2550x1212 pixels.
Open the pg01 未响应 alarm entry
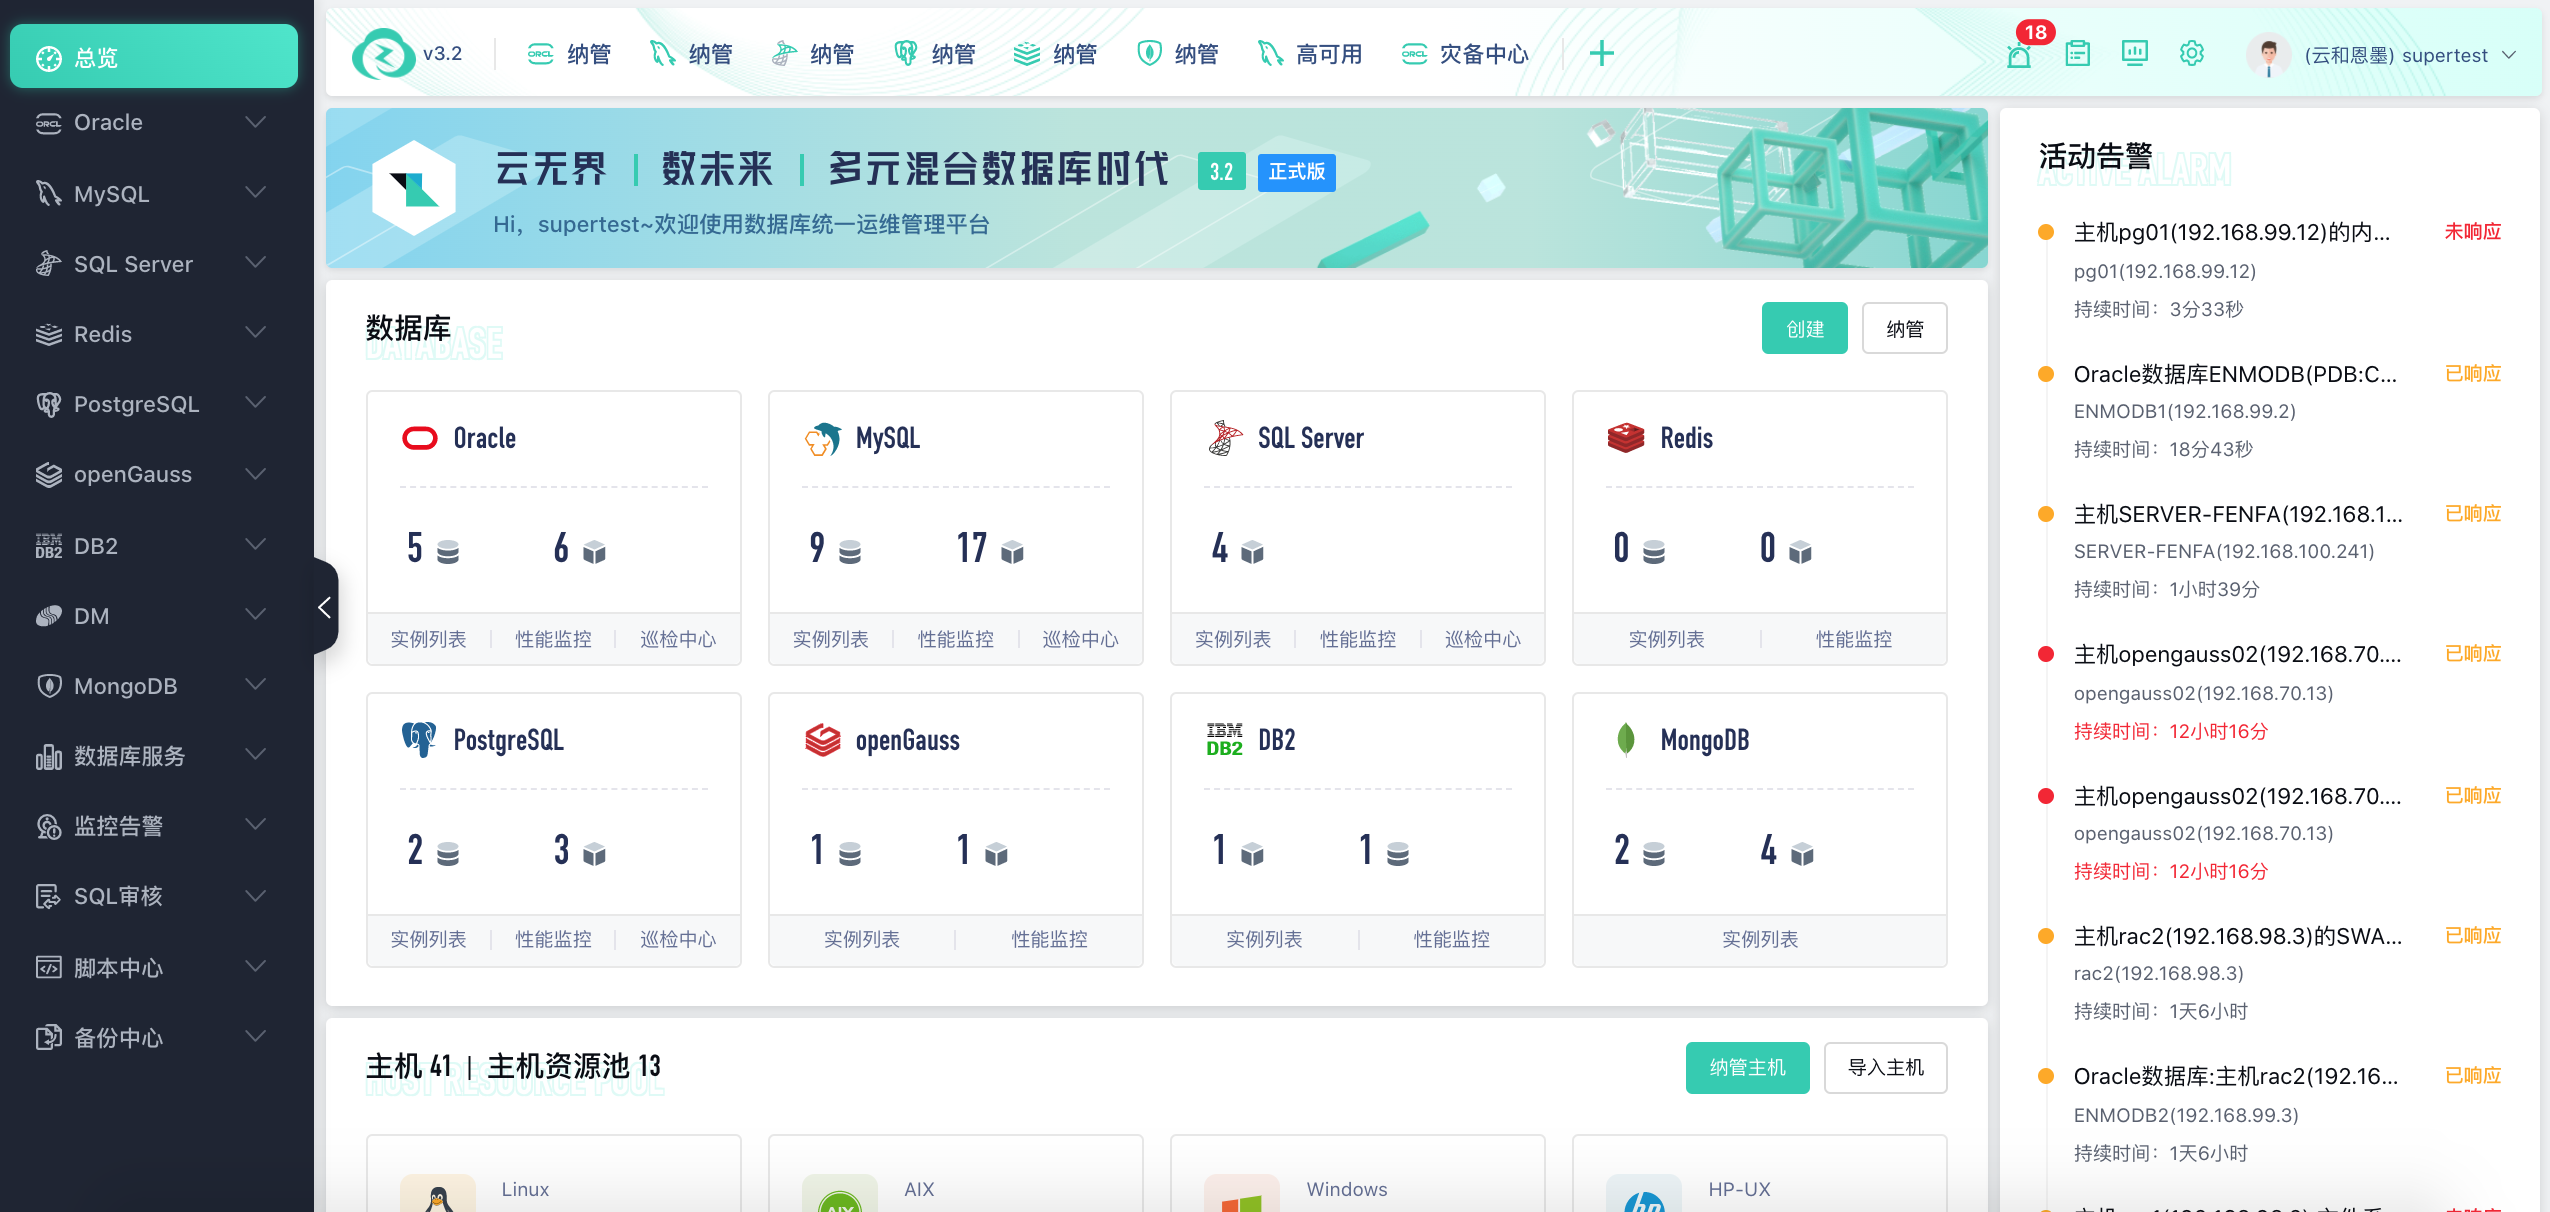[x=2232, y=233]
